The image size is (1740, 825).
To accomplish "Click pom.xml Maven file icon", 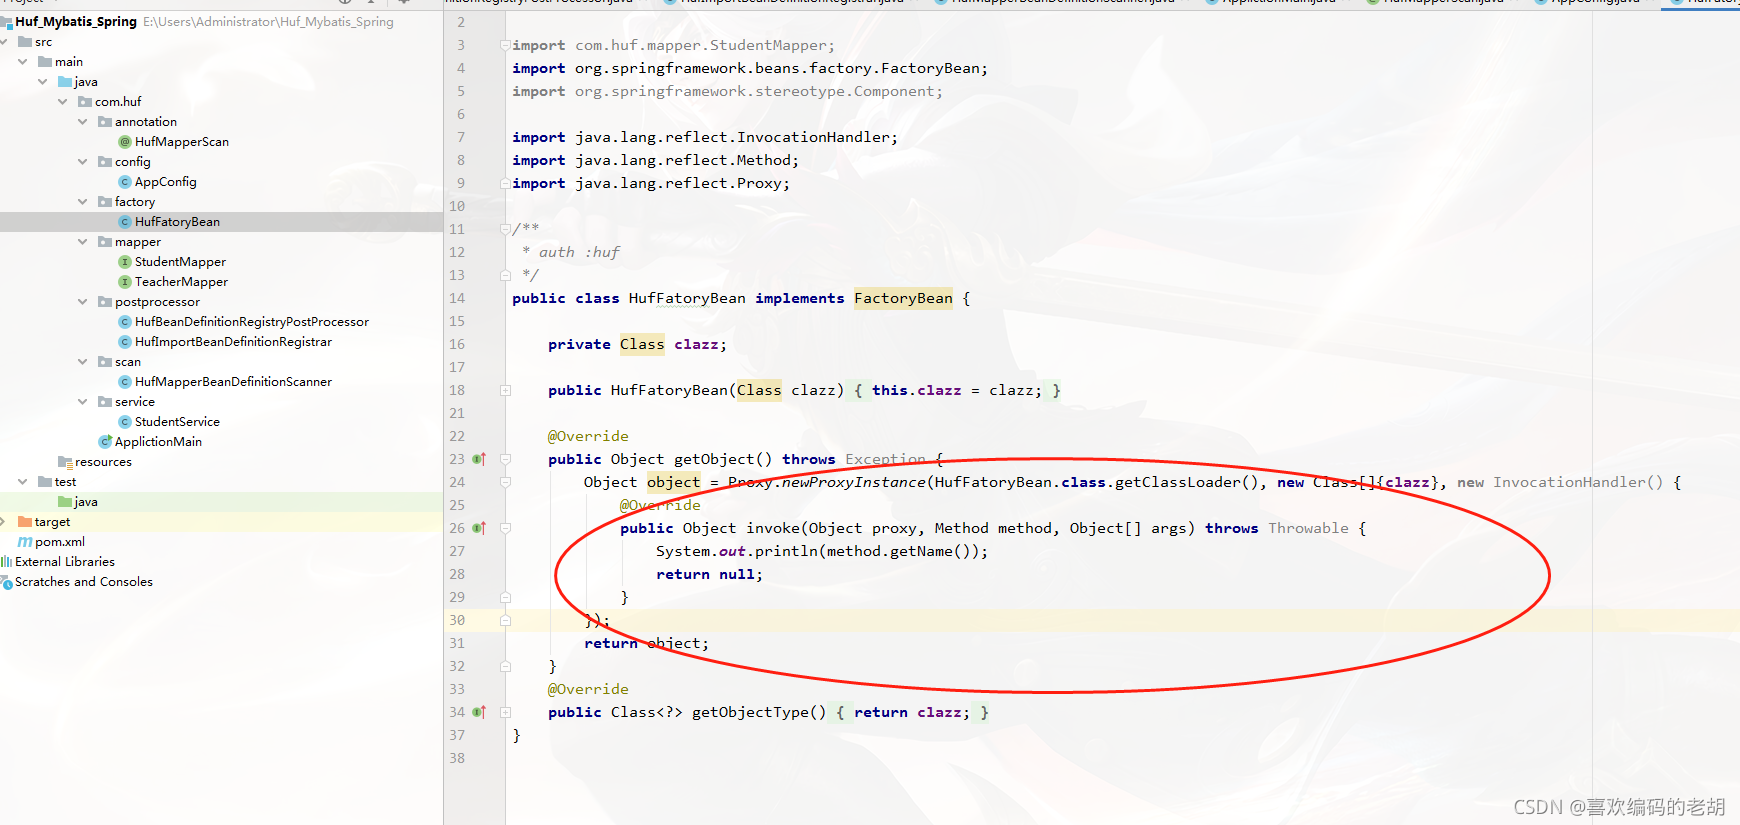I will tap(25, 542).
